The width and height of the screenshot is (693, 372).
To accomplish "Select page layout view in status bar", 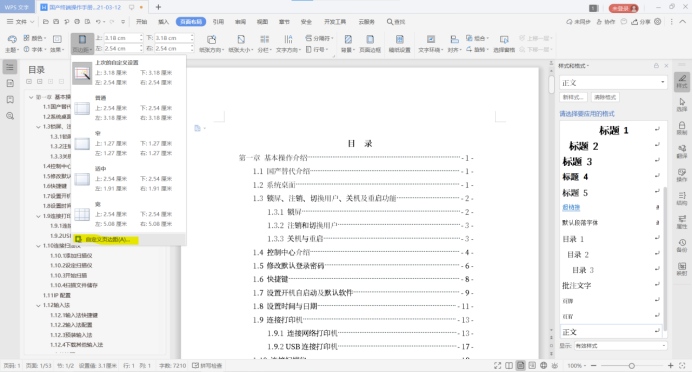I will pos(520,365).
